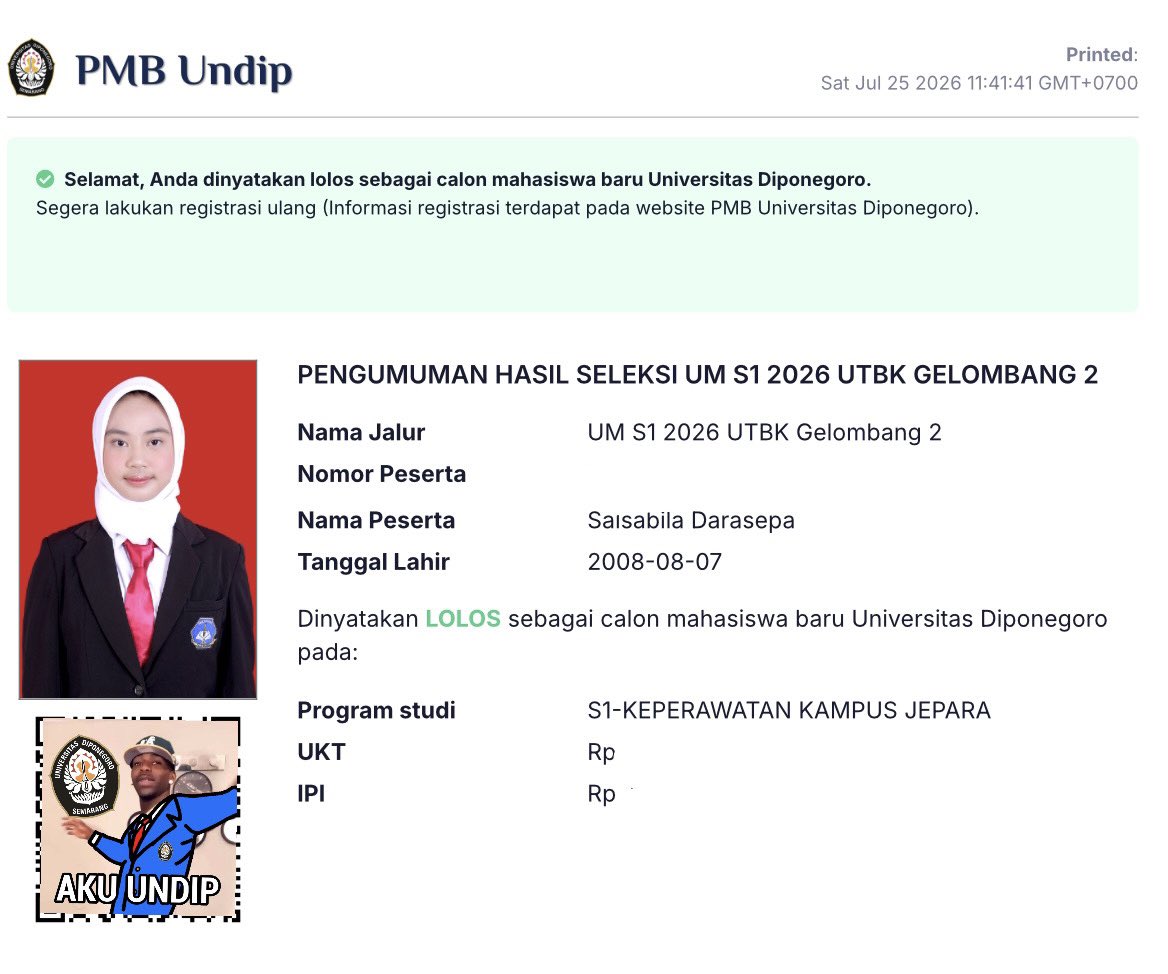Screen dimensions: 1168x974
Task: Click heading 'PENGUMUMAN HASIL SELEKSI UM S1 2026 UTBK GELOMBANG 2'
Action: click(697, 375)
